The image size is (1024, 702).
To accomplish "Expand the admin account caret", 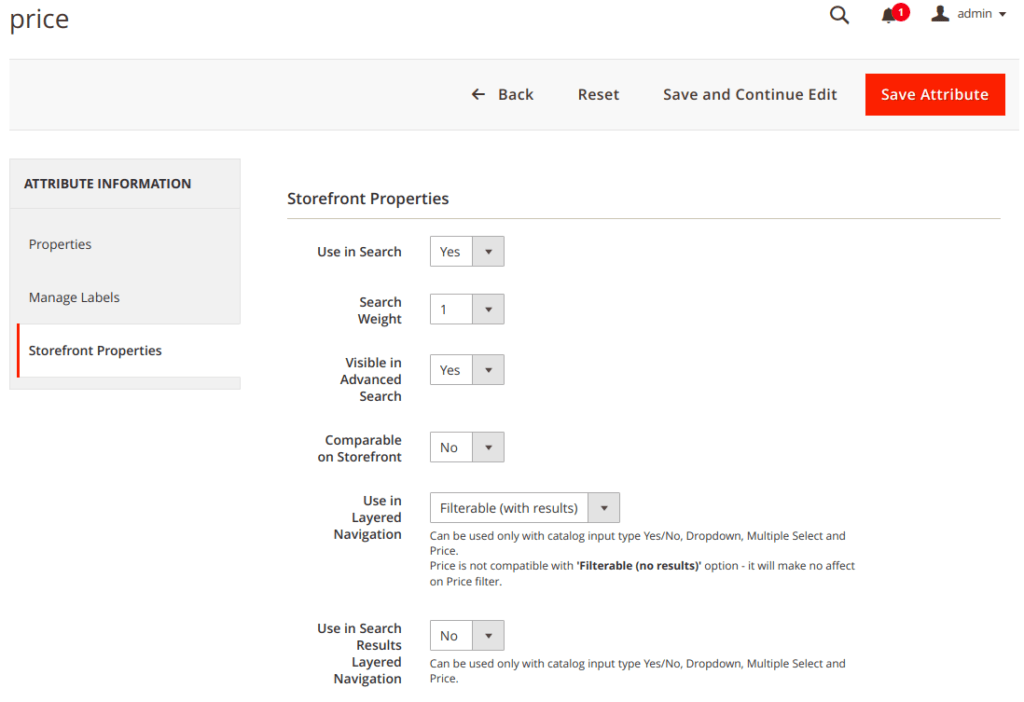I will tap(1002, 14).
